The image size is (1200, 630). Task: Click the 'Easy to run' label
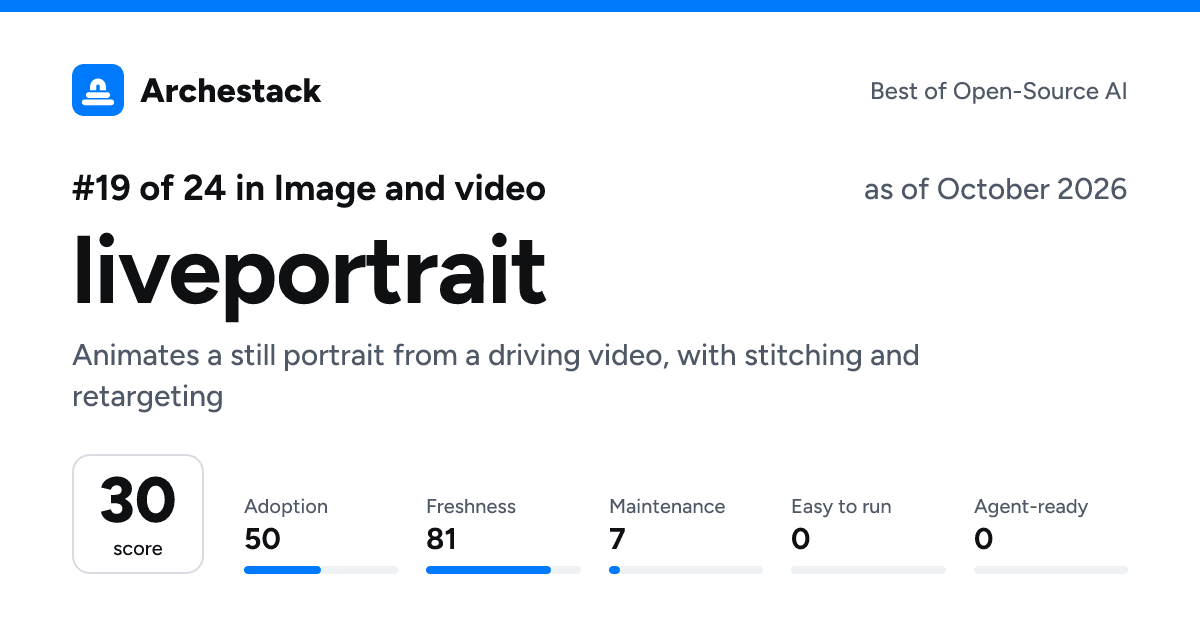[x=841, y=507]
